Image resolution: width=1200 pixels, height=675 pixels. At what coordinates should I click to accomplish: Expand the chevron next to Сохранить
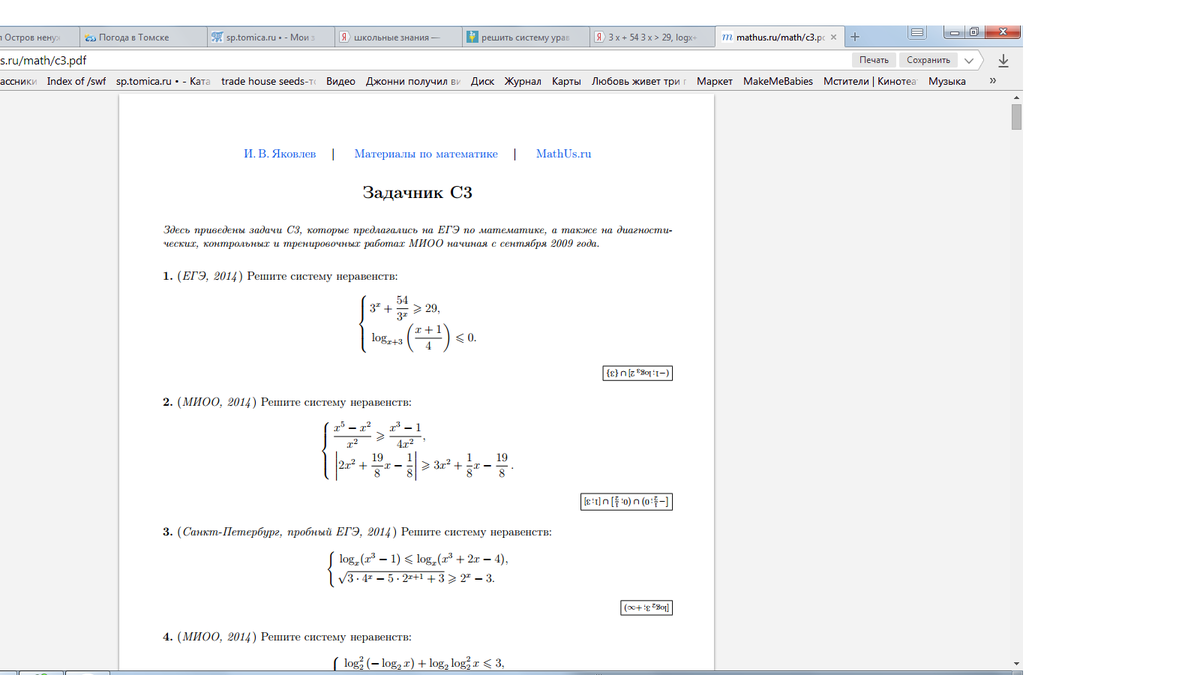(968, 60)
